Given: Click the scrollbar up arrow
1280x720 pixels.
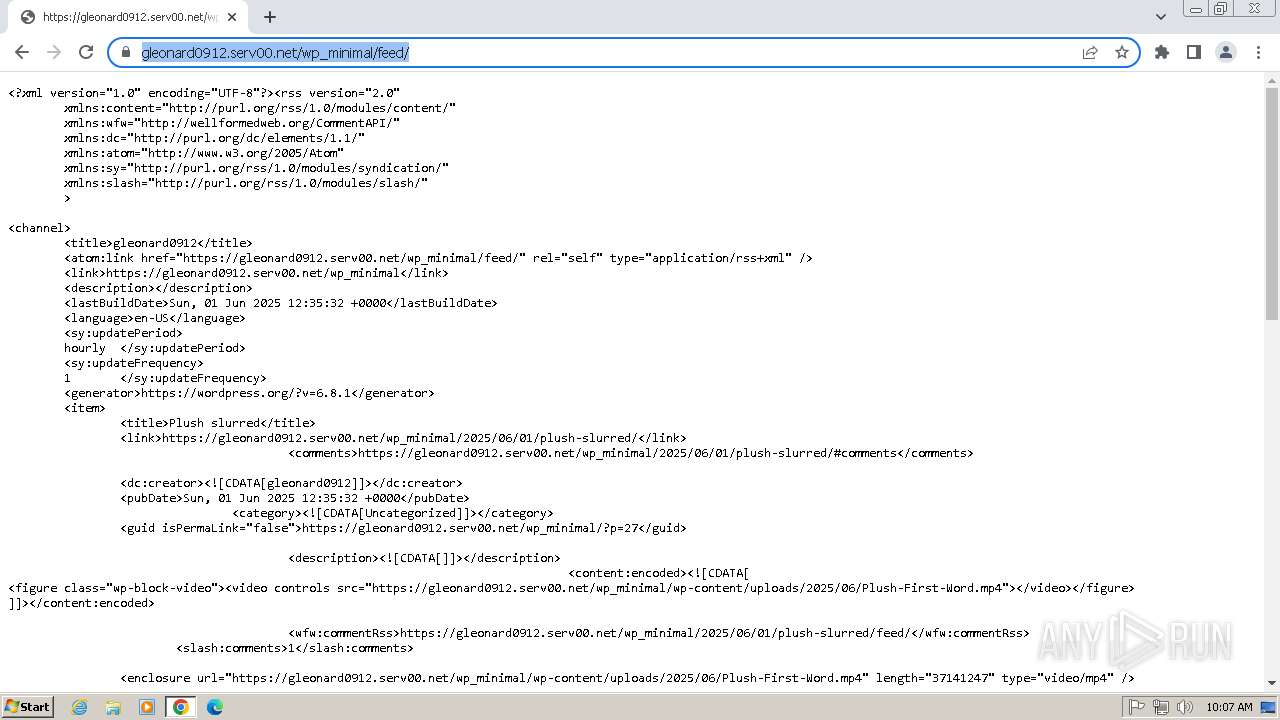Looking at the screenshot, I should (1272, 80).
